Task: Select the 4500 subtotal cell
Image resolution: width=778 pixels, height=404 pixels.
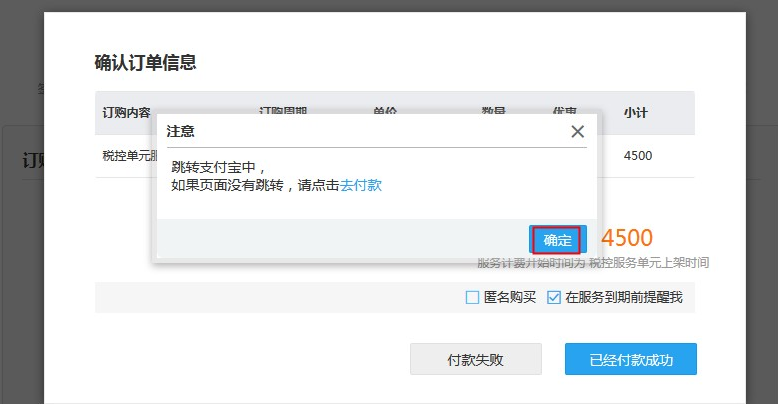Action: pos(638,156)
